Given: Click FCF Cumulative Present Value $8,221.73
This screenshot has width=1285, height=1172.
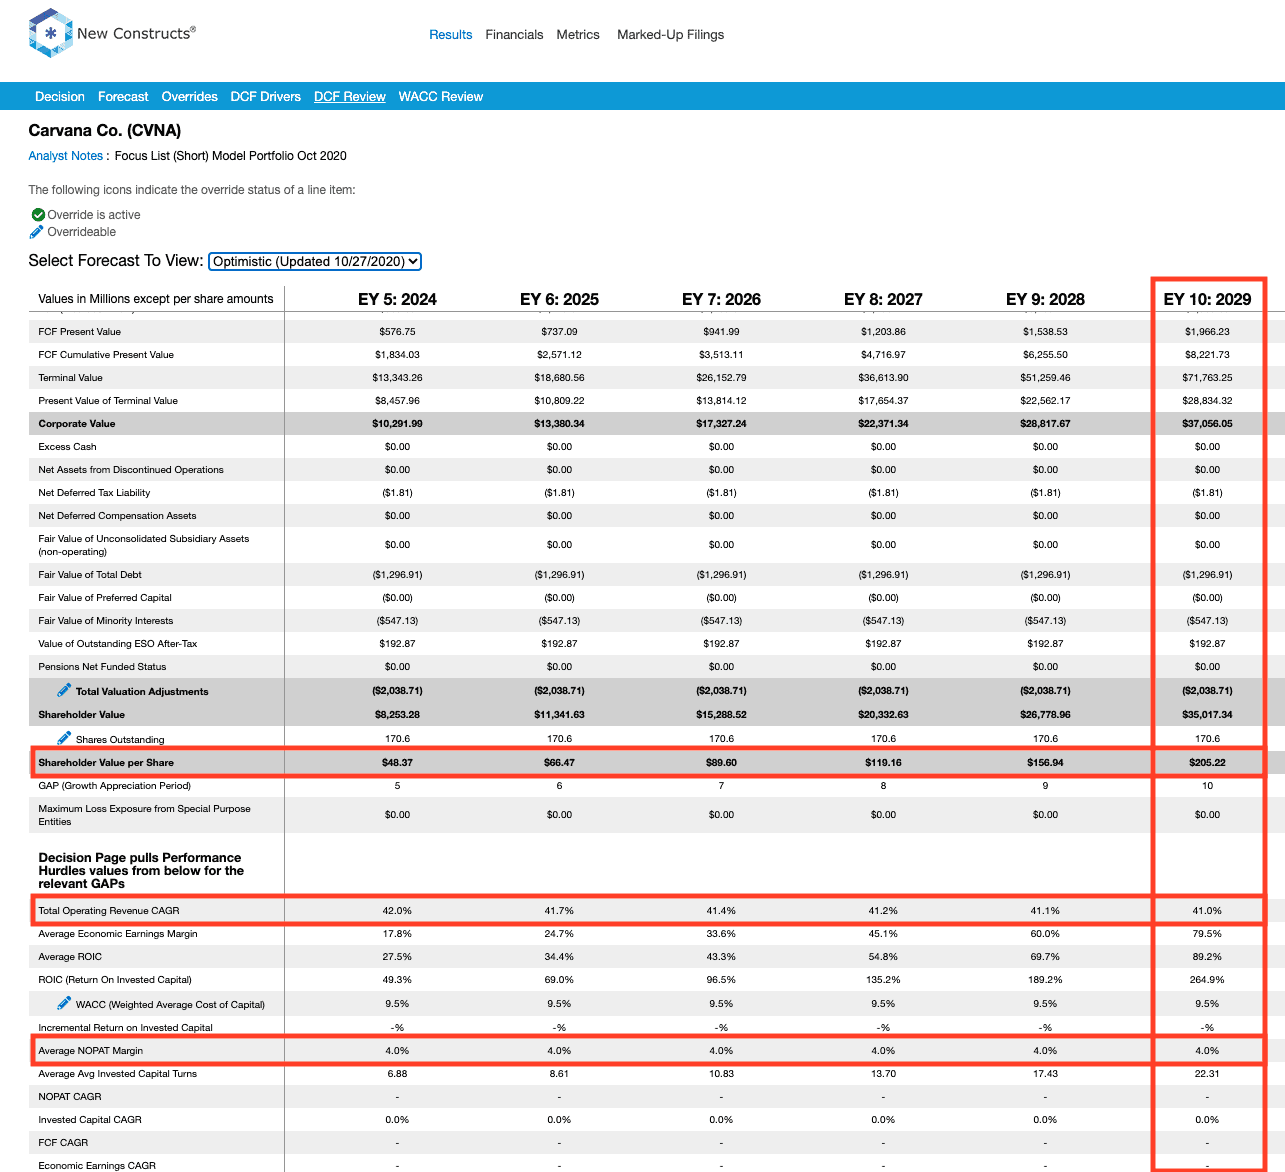Looking at the screenshot, I should point(1207,354).
